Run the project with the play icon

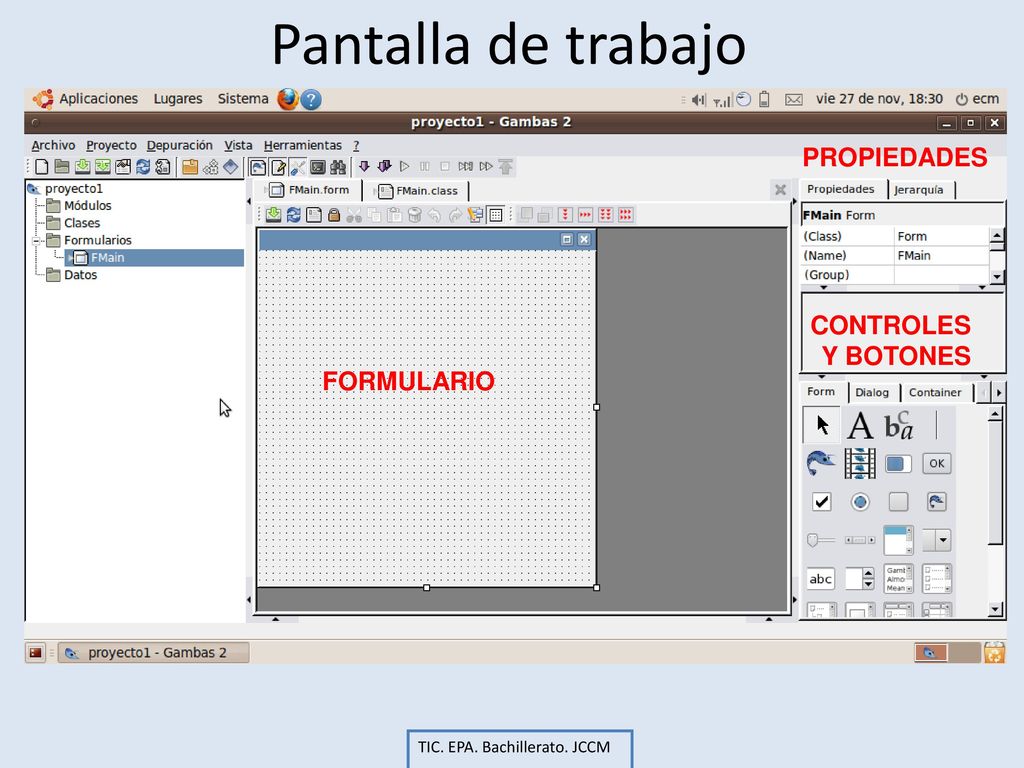coord(405,167)
